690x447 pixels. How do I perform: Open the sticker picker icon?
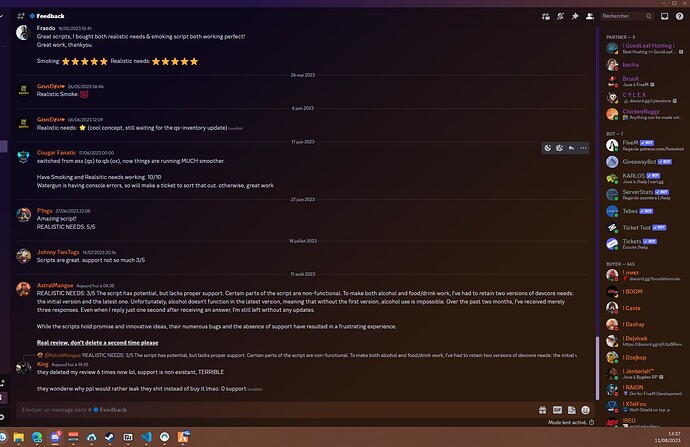(572, 410)
